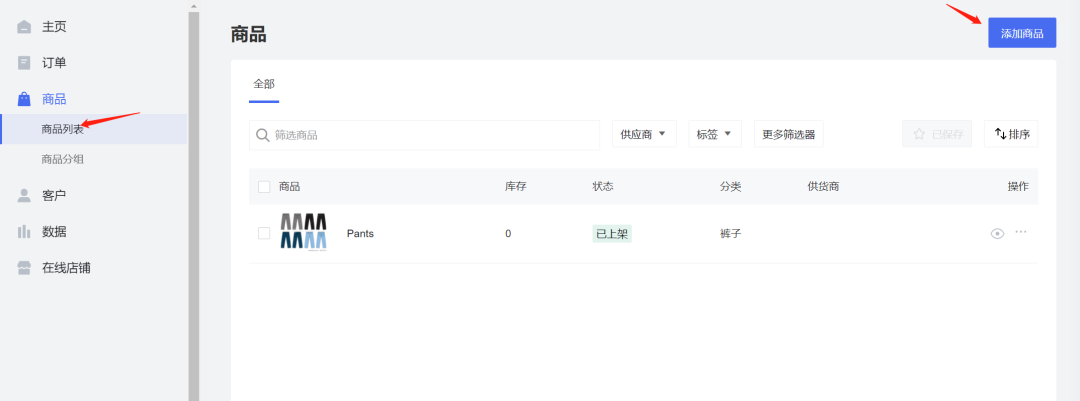Click the orders icon next to 订单

tap(24, 63)
